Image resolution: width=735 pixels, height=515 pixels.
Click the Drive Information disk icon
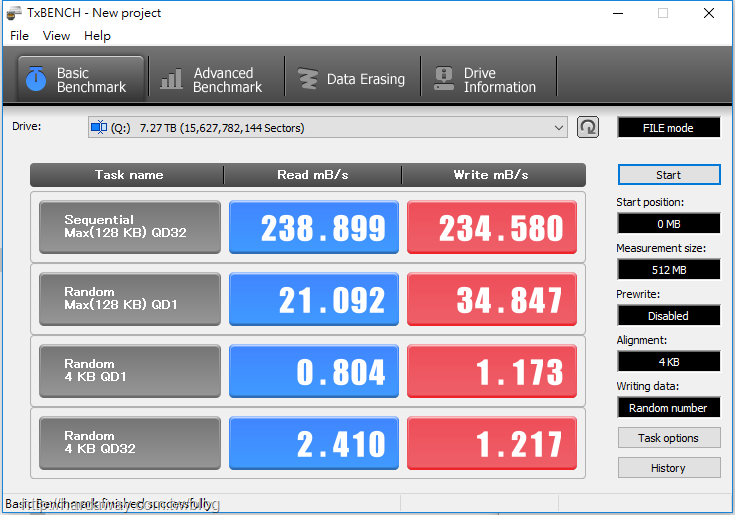(x=443, y=79)
